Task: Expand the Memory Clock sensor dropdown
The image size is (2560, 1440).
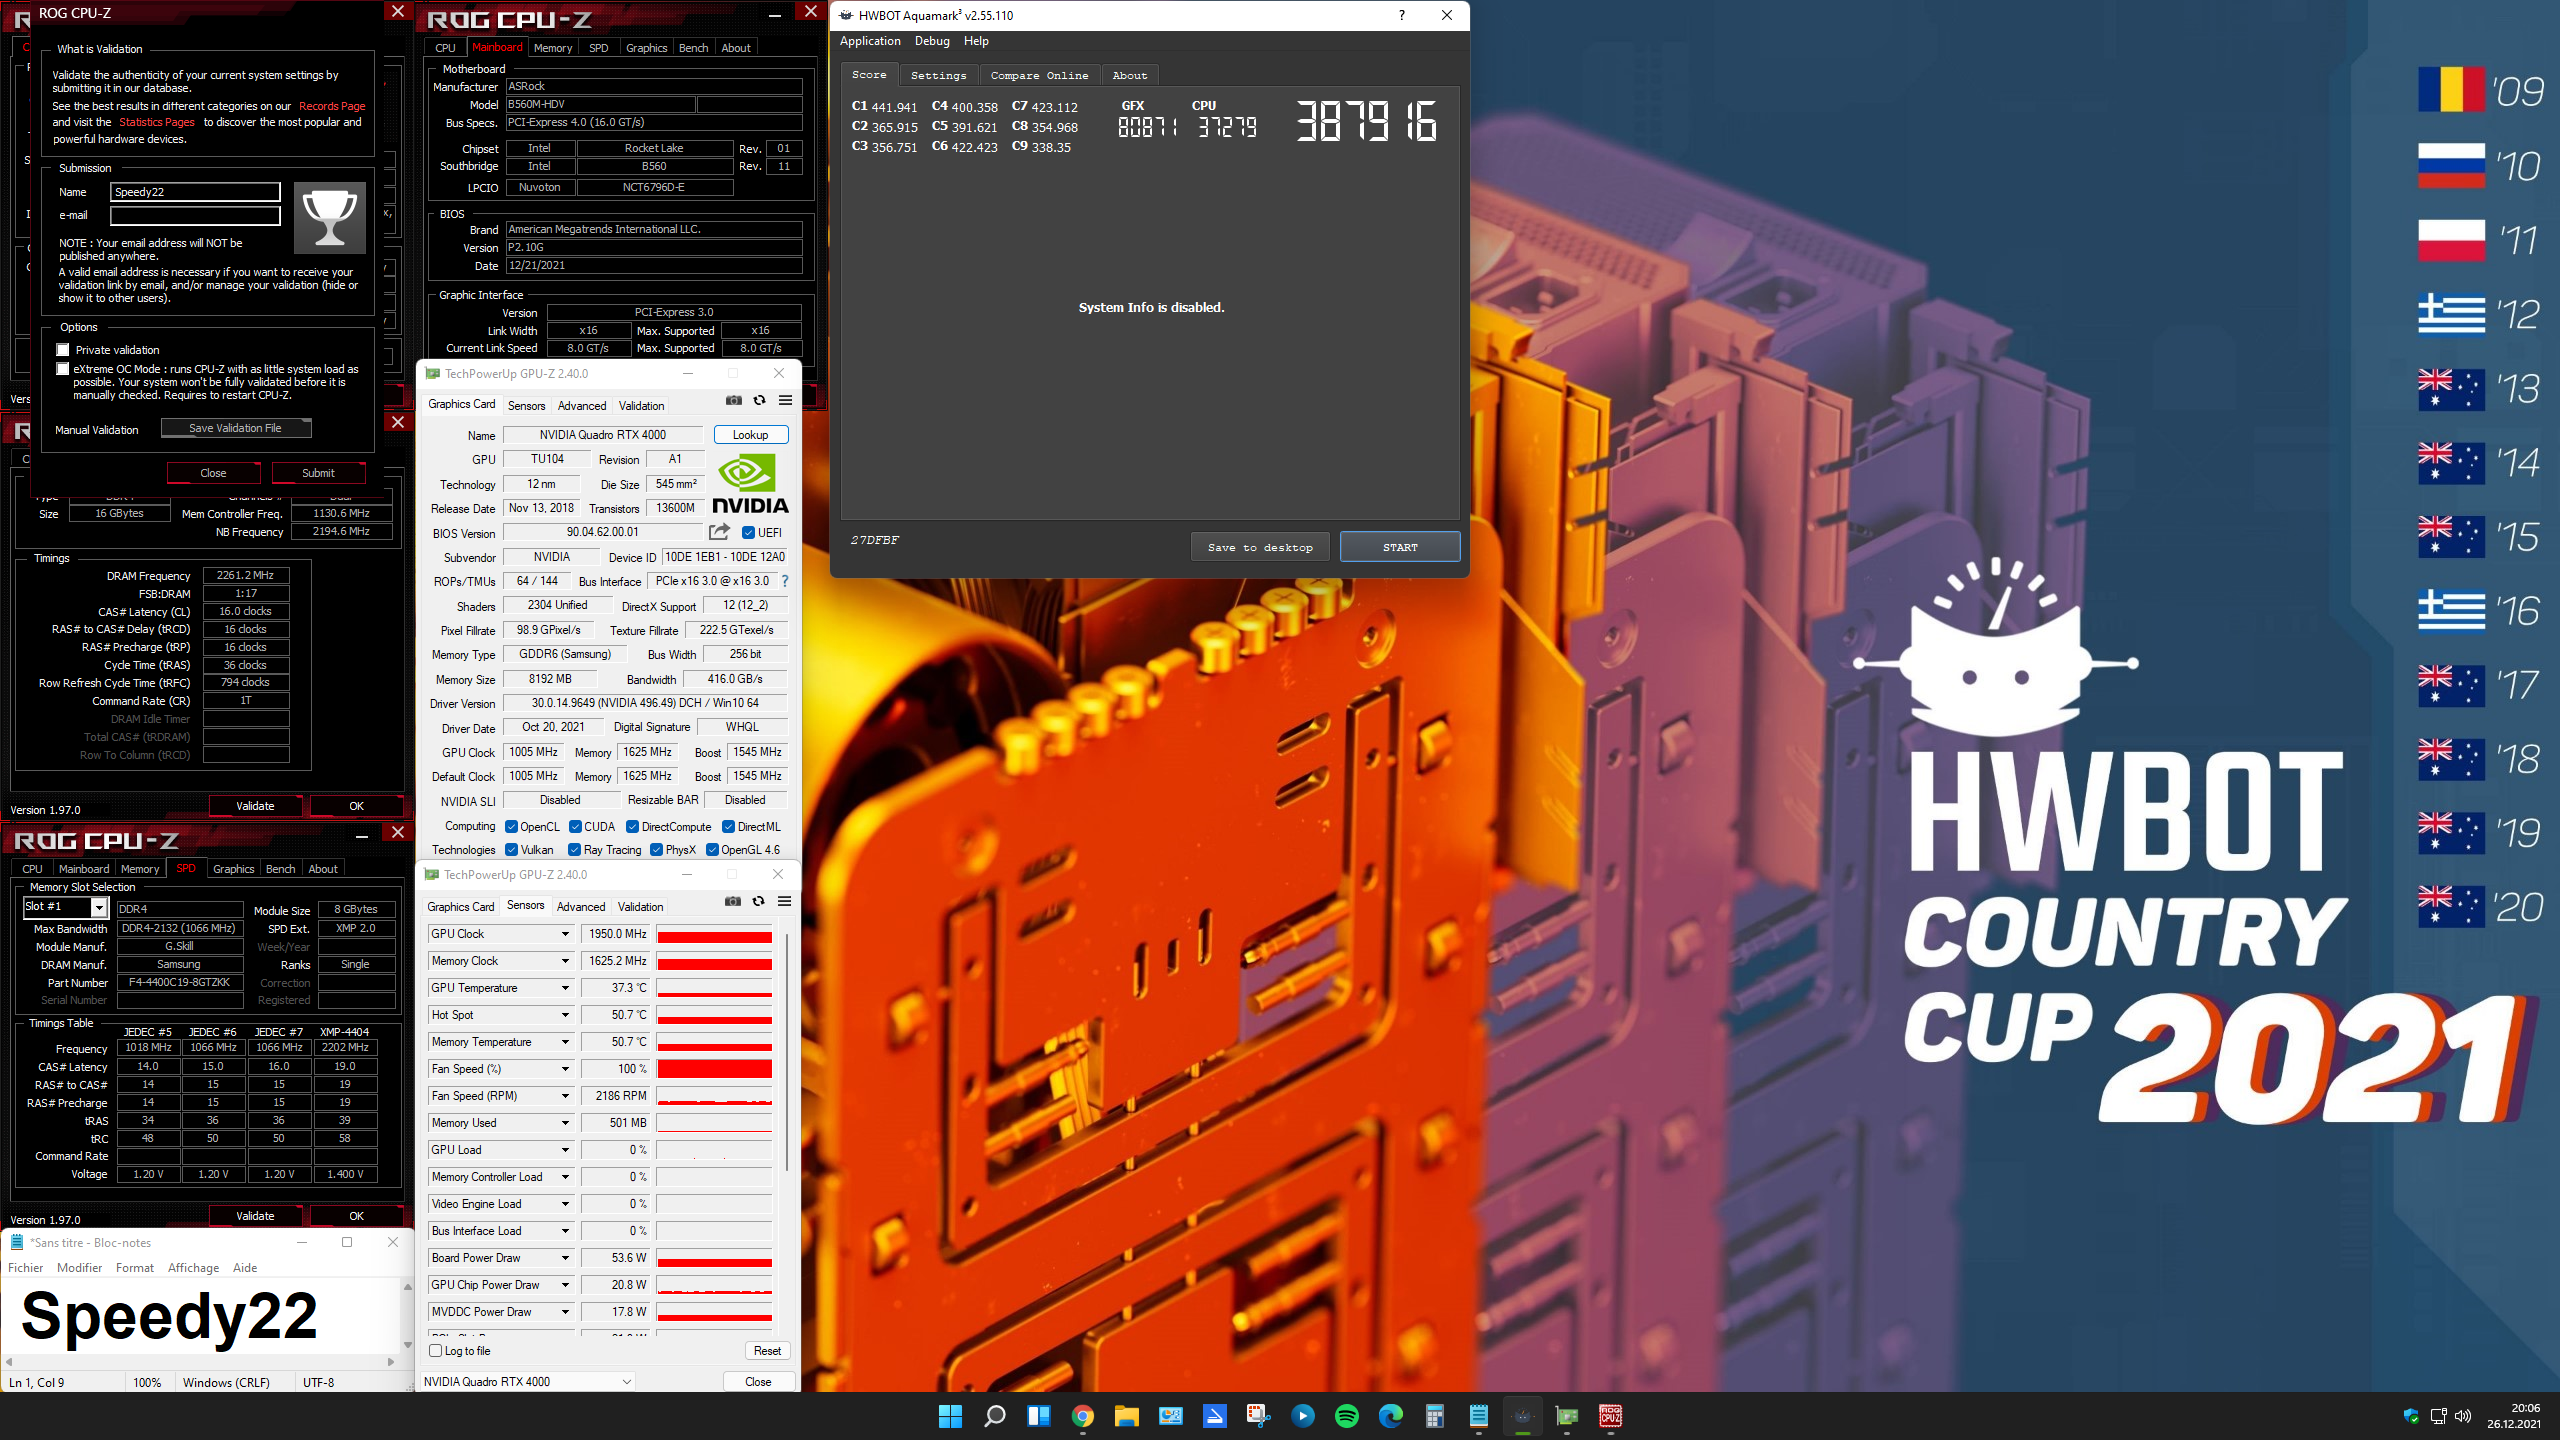Action: click(x=565, y=961)
